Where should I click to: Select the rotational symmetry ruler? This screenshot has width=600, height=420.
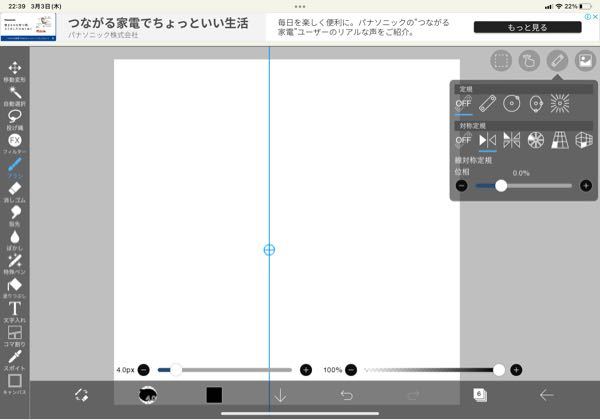(x=536, y=140)
